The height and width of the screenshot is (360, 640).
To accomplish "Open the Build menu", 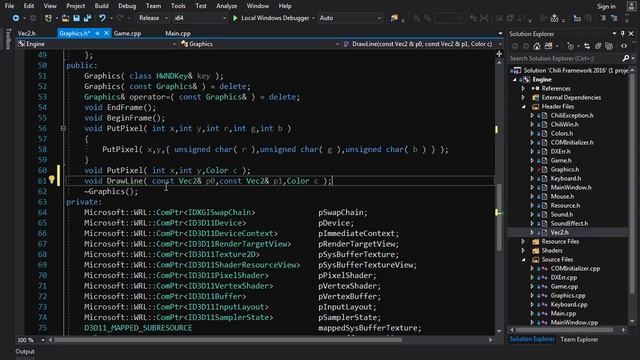I will coord(101,6).
